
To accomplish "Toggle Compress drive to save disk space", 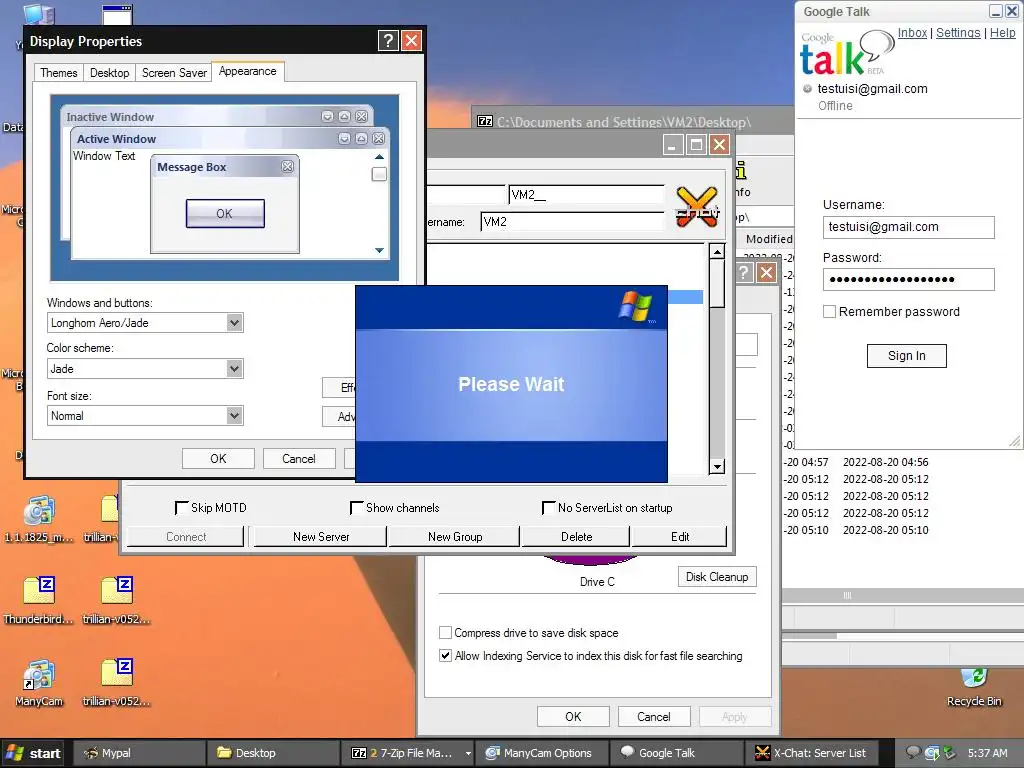I will pos(445,633).
